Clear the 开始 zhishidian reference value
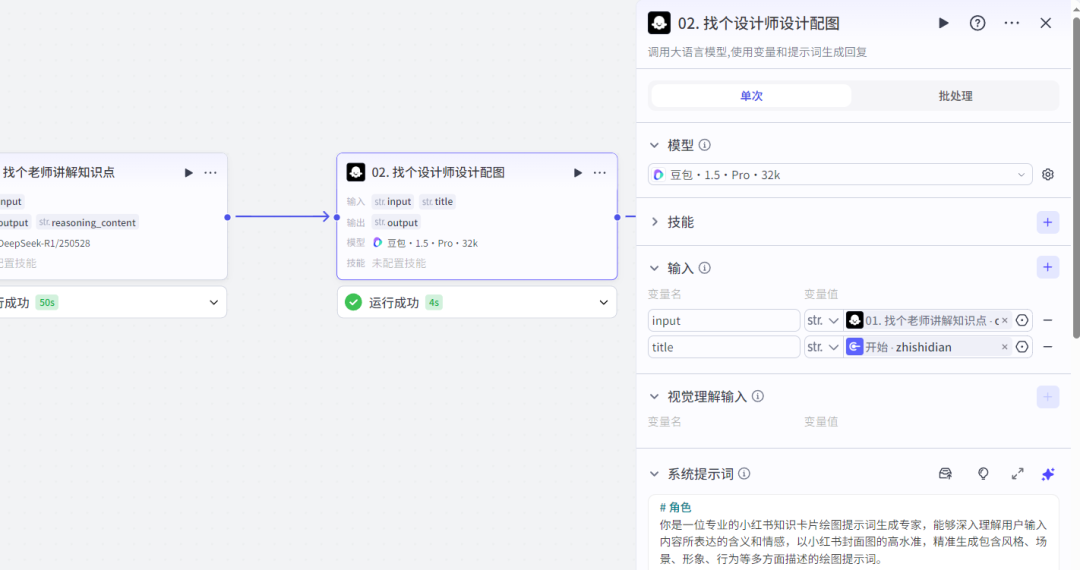The width and height of the screenshot is (1080, 570). tap(1005, 347)
